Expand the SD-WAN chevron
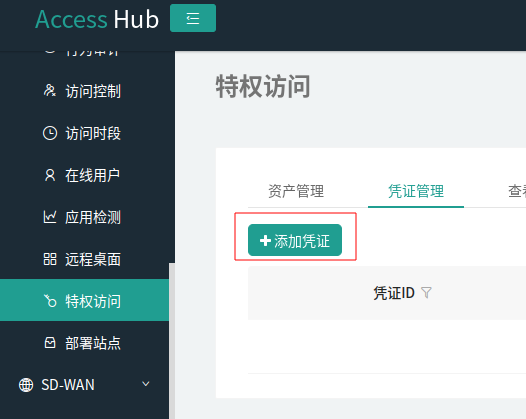The width and height of the screenshot is (526, 419). (x=146, y=384)
